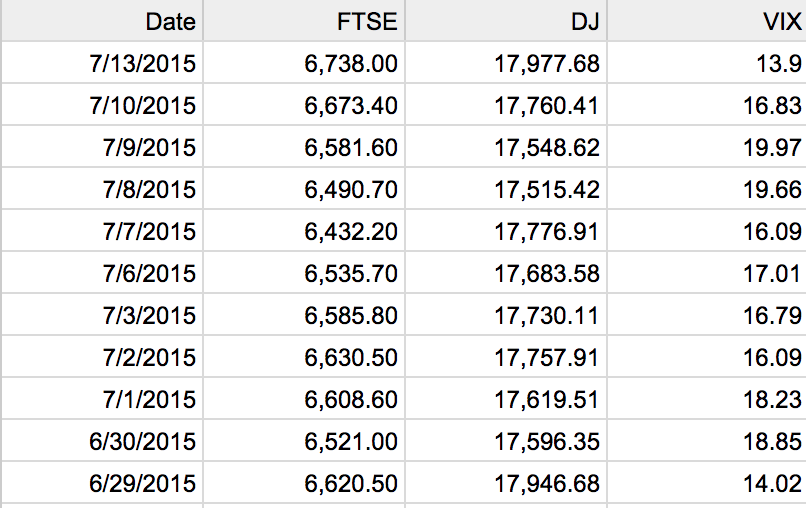The width and height of the screenshot is (806, 508).
Task: Select the 6,535.70 FTSE cell
Action: point(304,273)
